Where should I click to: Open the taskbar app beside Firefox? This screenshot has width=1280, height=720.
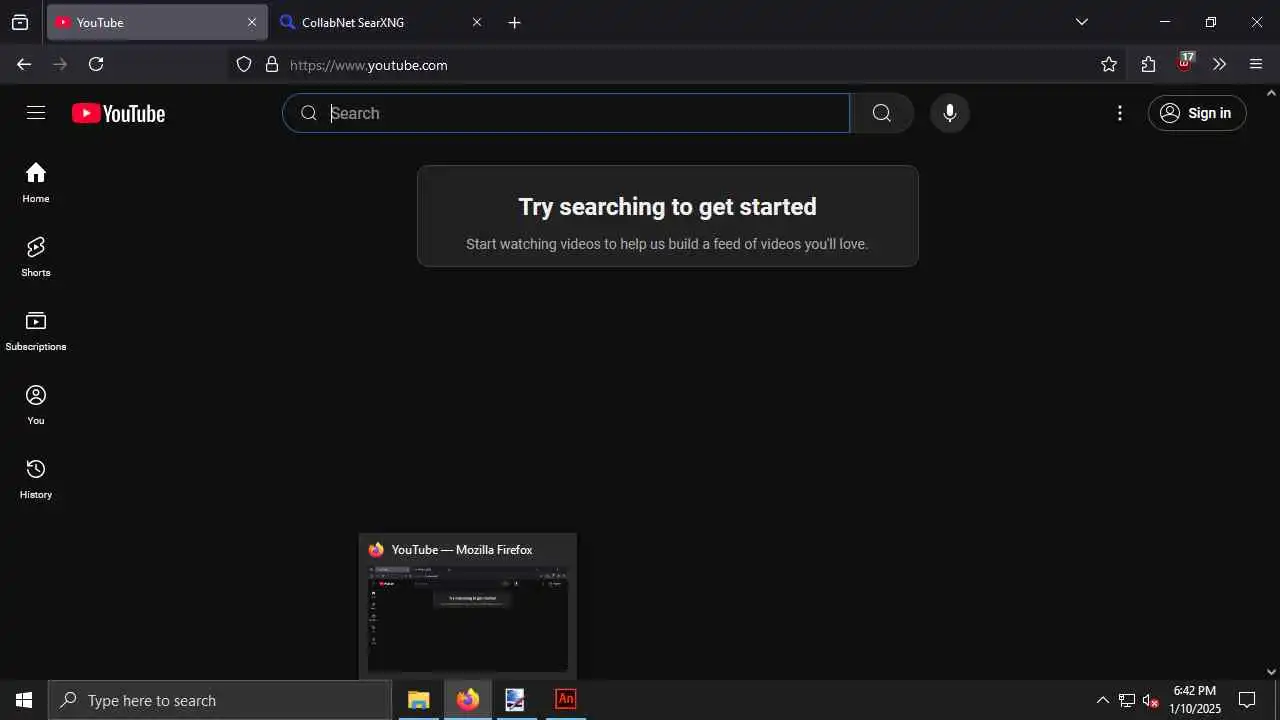point(515,700)
